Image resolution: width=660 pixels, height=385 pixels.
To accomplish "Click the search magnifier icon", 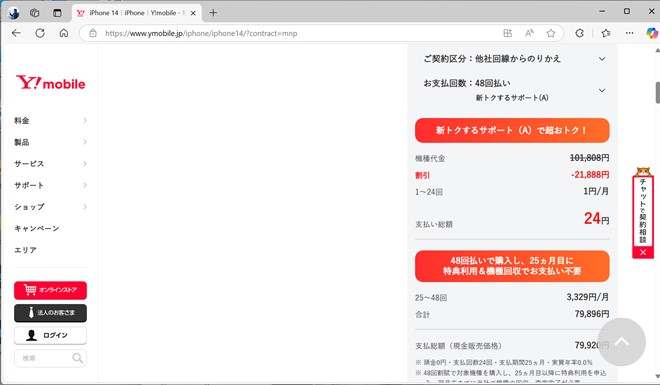I will point(77,358).
